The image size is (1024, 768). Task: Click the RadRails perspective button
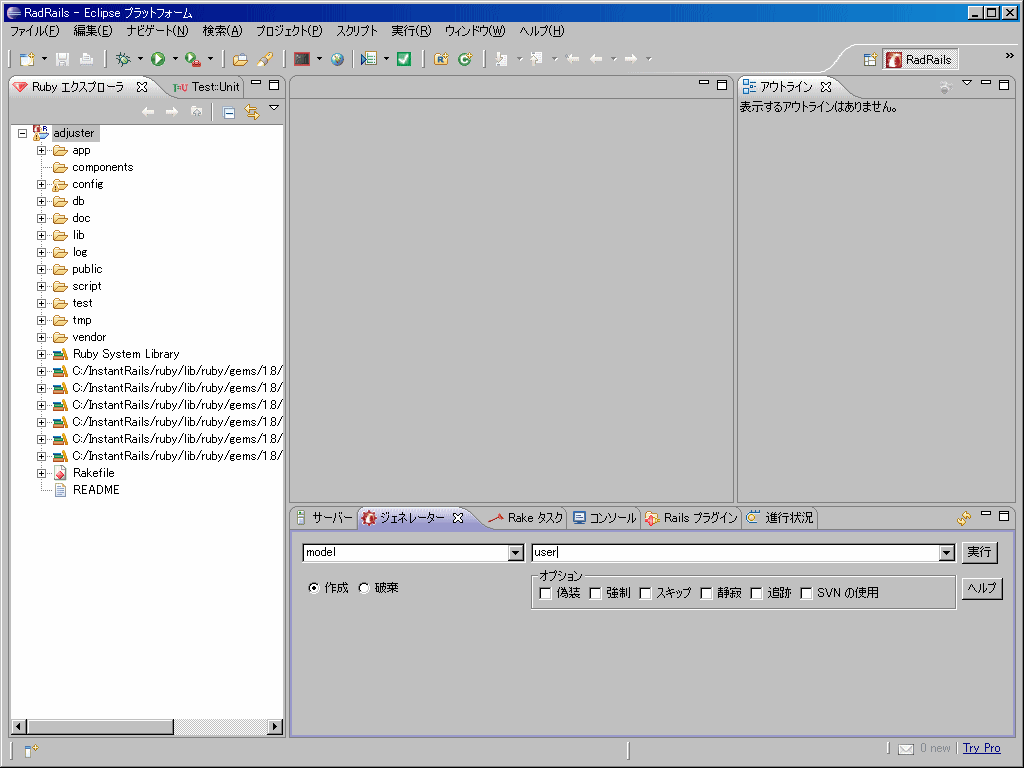[x=920, y=59]
